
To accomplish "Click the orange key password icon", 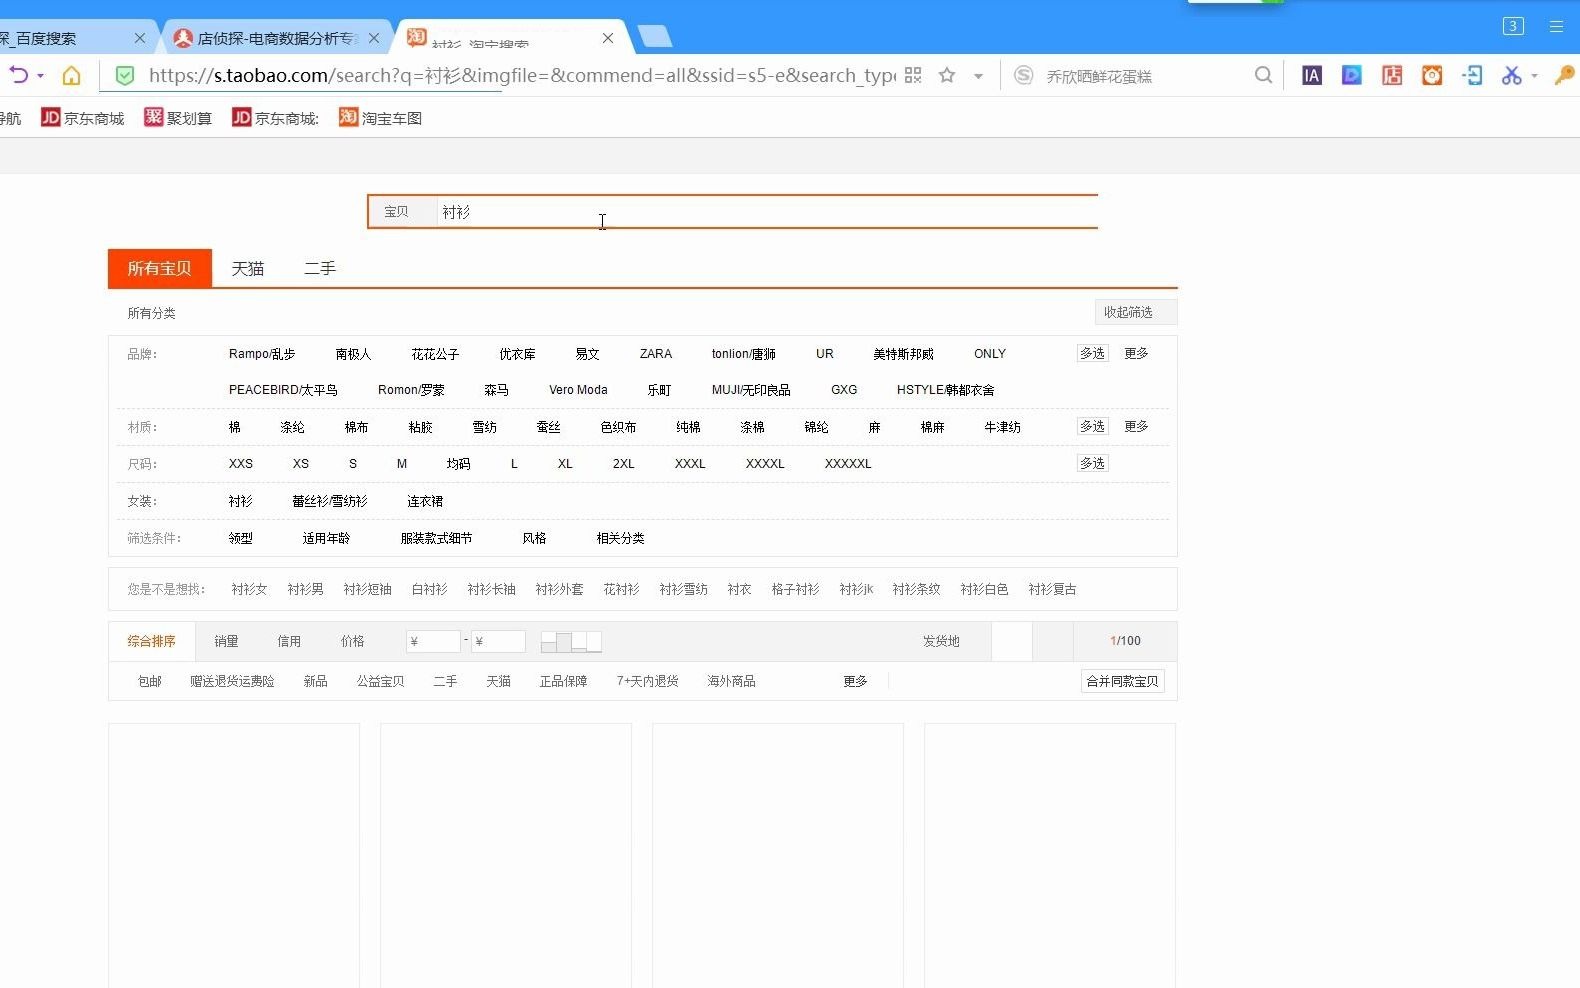I will coord(1565,75).
